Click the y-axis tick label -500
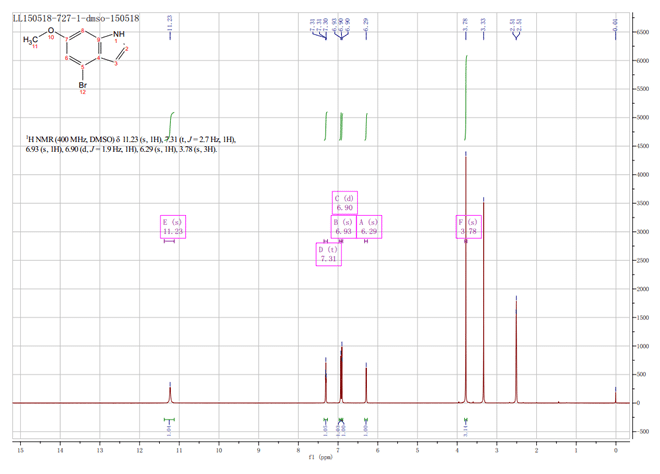Image resolution: width=660 pixels, height=474 pixels. coord(642,431)
